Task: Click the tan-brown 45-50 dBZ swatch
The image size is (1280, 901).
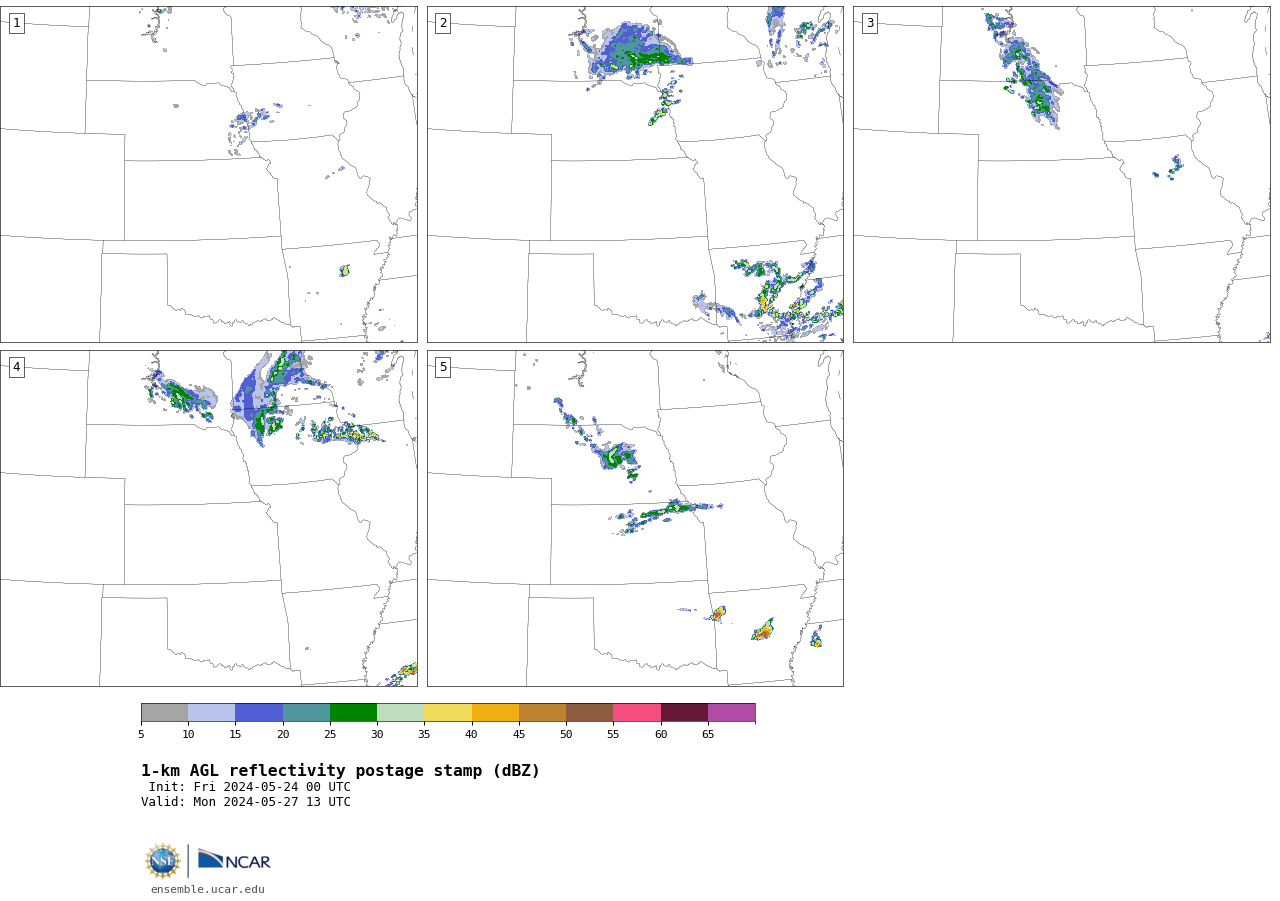Action: click(x=542, y=712)
